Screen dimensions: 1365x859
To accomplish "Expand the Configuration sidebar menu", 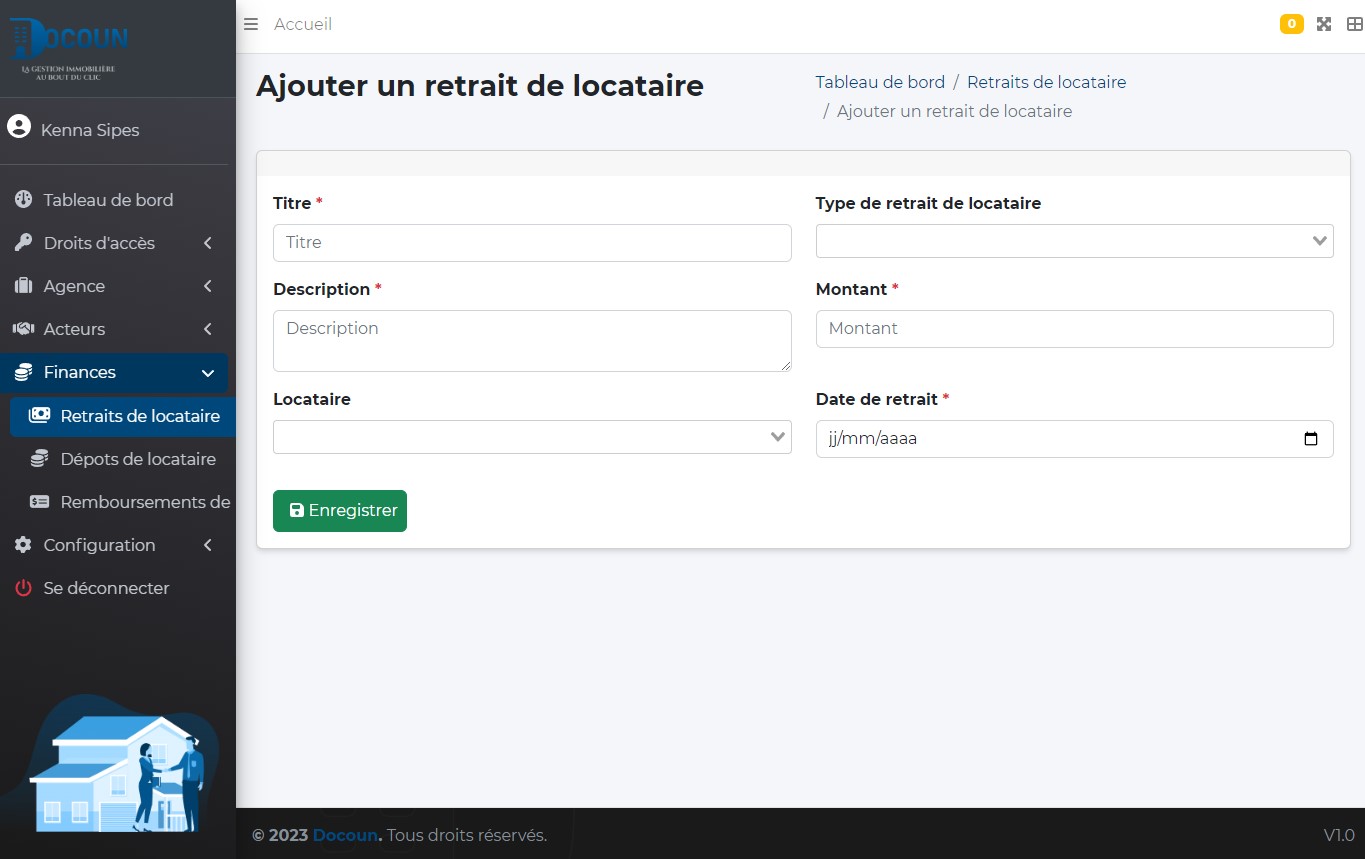I will pos(115,545).
